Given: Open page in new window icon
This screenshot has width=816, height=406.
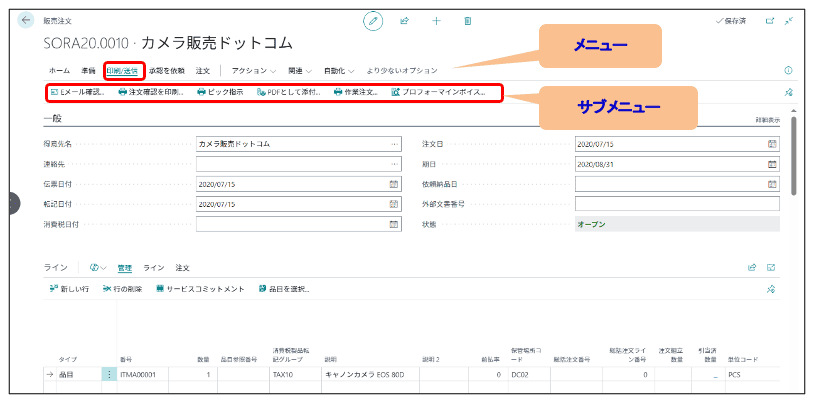Looking at the screenshot, I should pyautogui.click(x=770, y=21).
